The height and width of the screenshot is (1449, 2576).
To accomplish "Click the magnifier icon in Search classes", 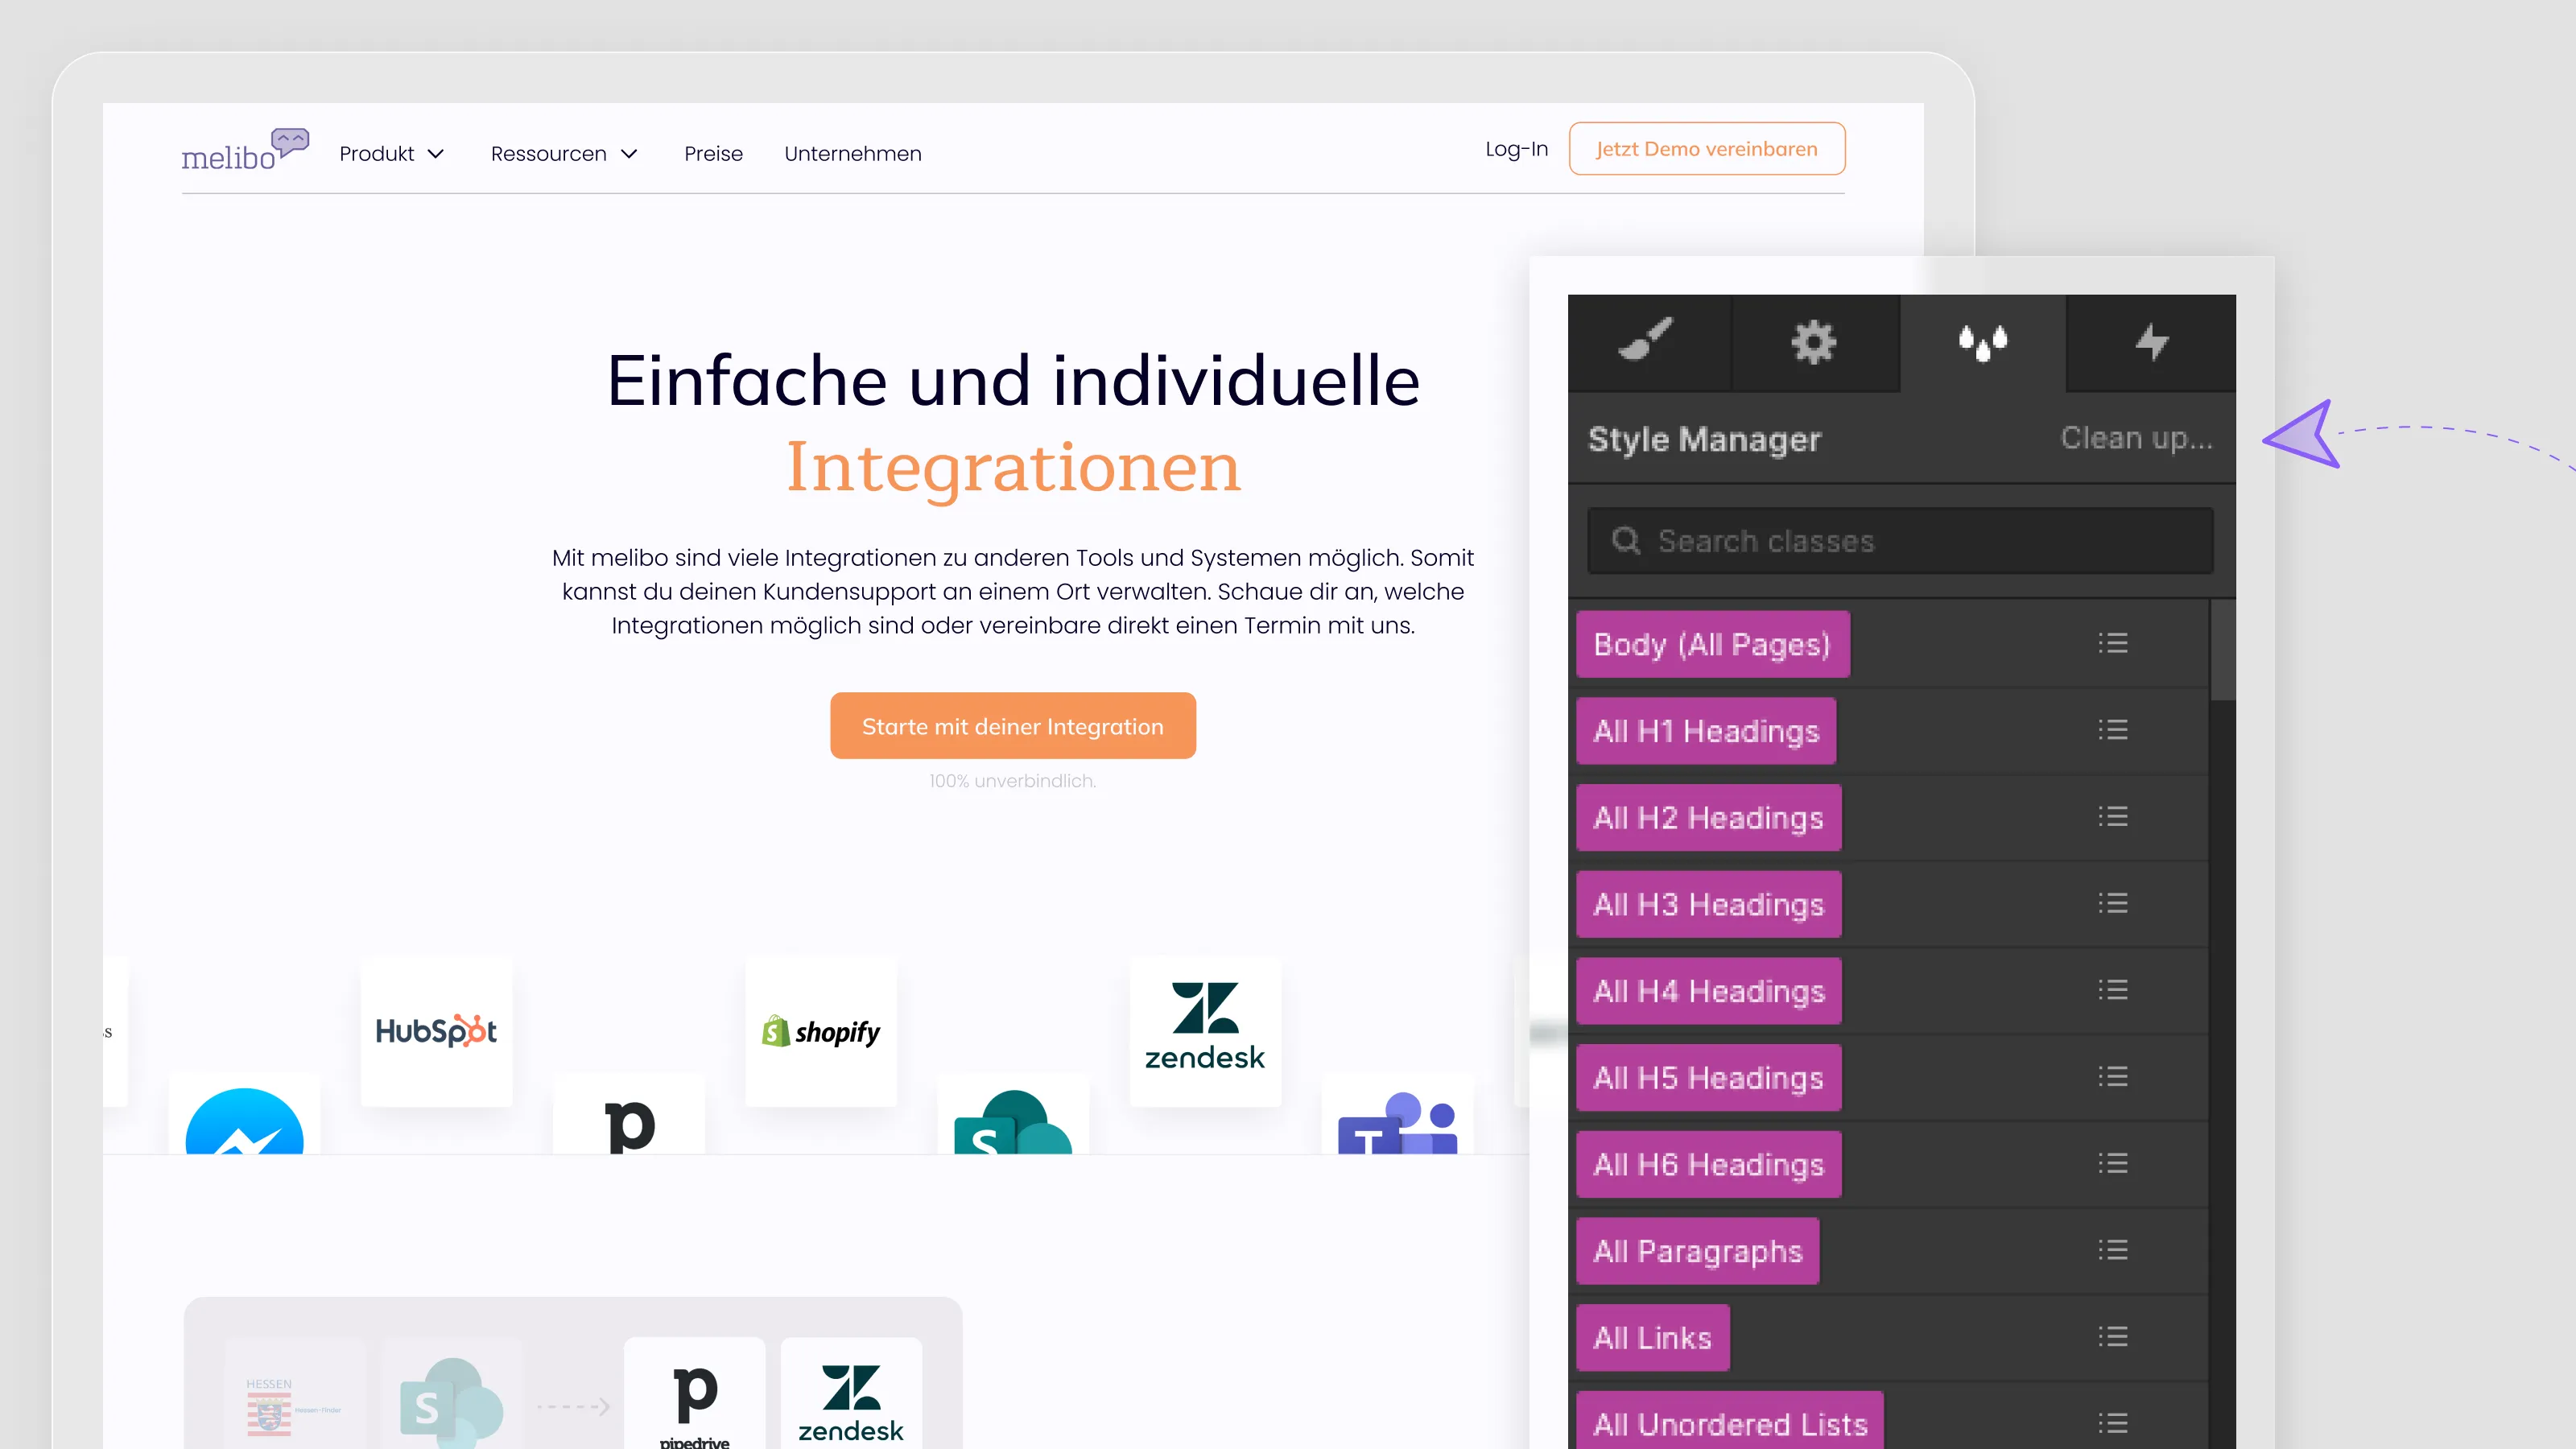I will click(x=1626, y=540).
